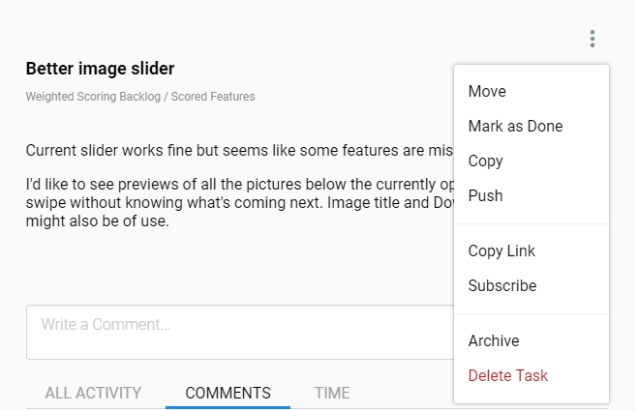The height and width of the screenshot is (410, 635).
Task: Click the red Delete Task option
Action: click(507, 375)
